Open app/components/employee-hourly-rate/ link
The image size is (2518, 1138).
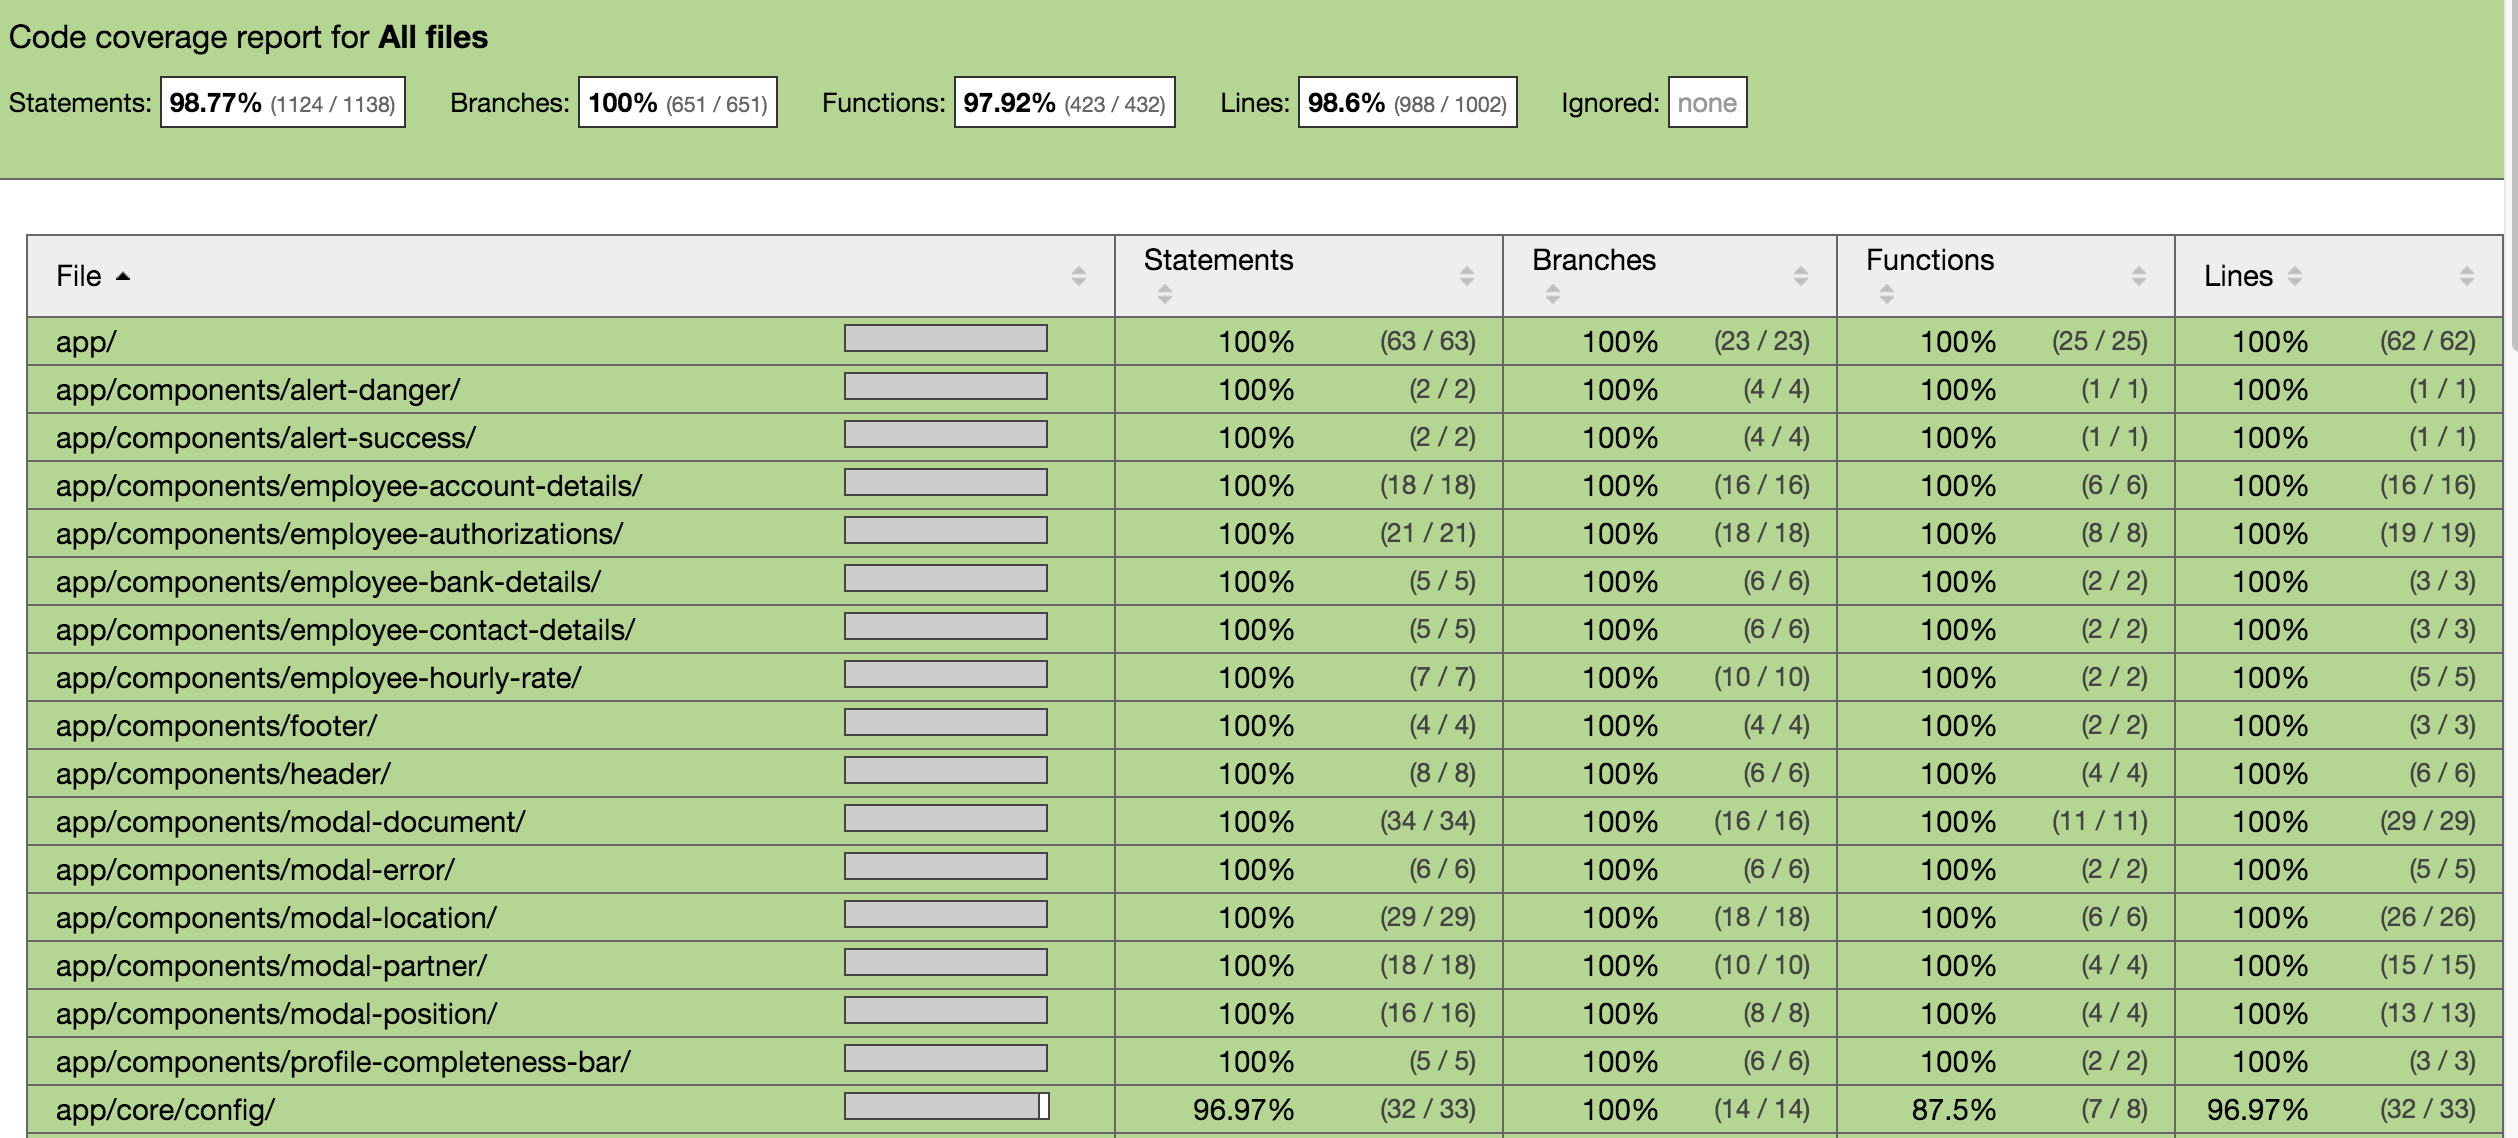(318, 678)
